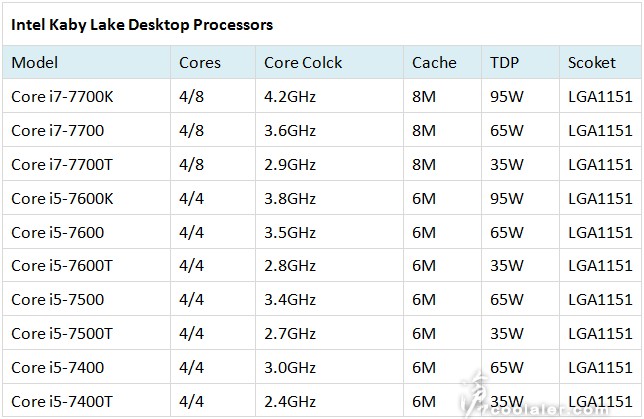Viewport: 644px width, 419px height.
Task: Click the Core Colck column header
Action: click(x=303, y=63)
